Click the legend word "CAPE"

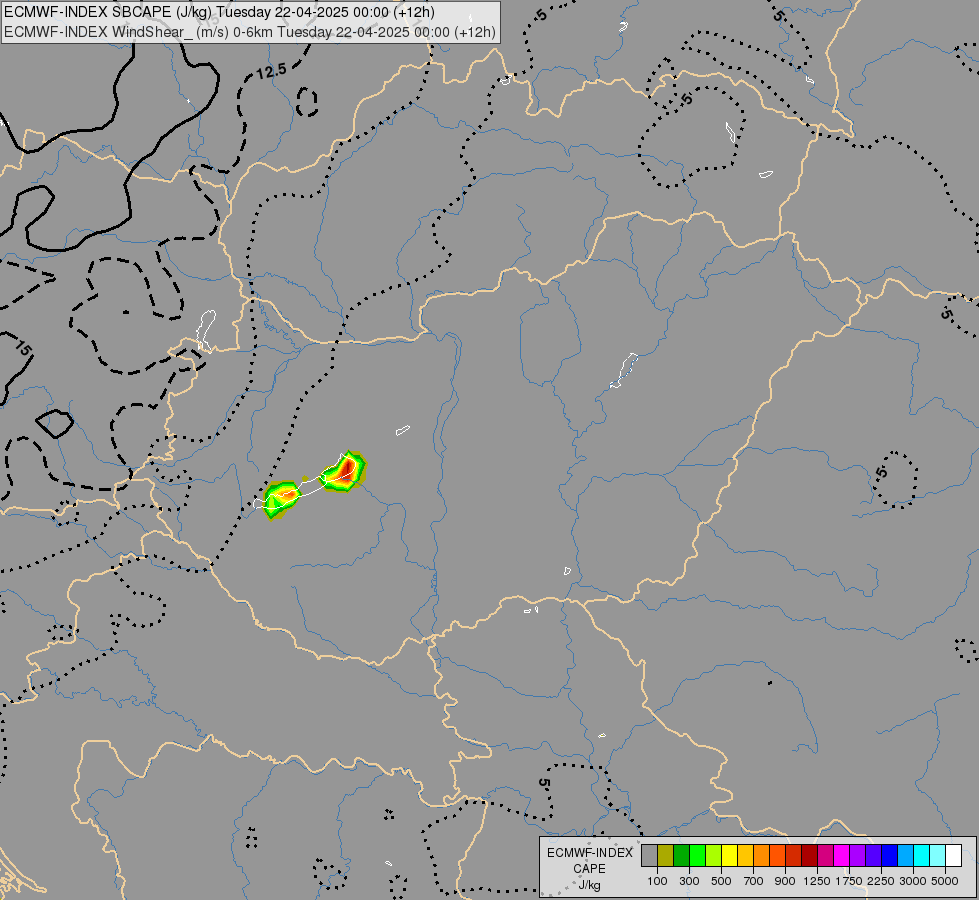click(589, 869)
